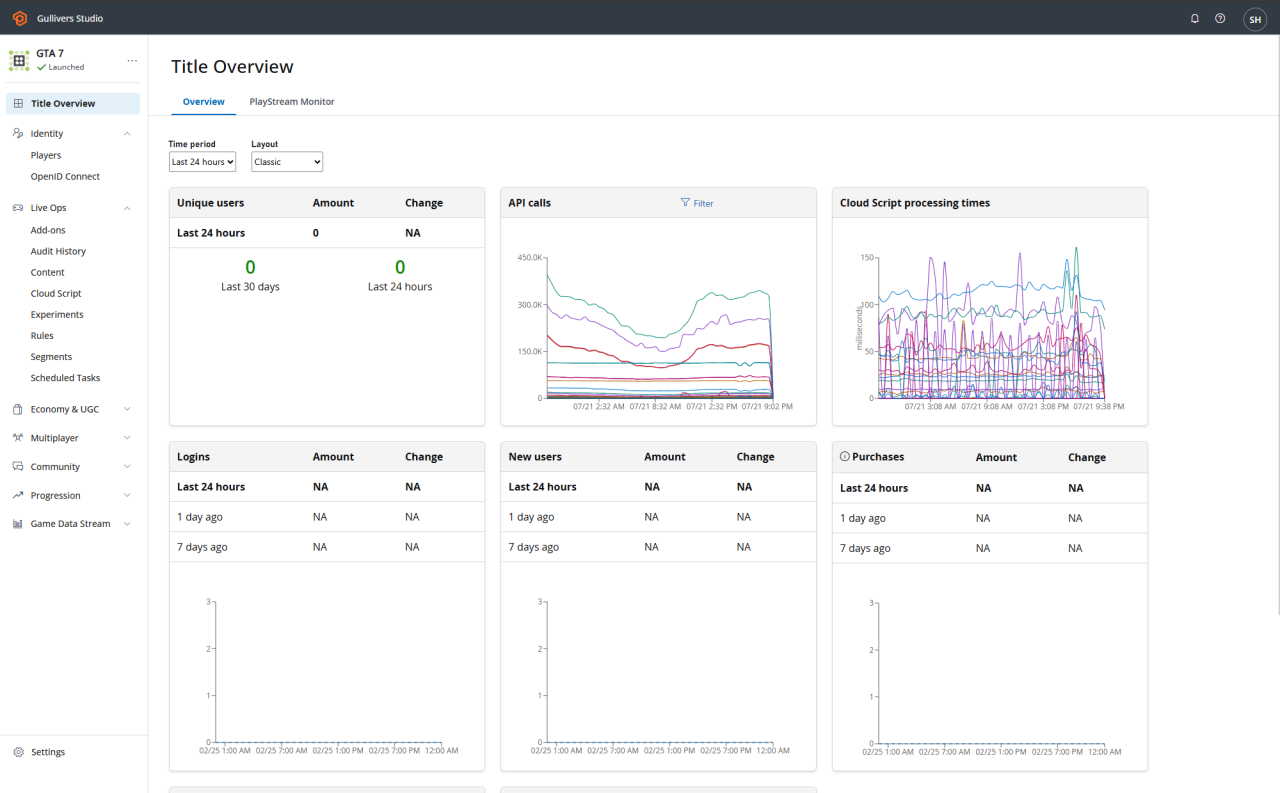Switch to the PlayStream Monitor tab

tap(292, 101)
